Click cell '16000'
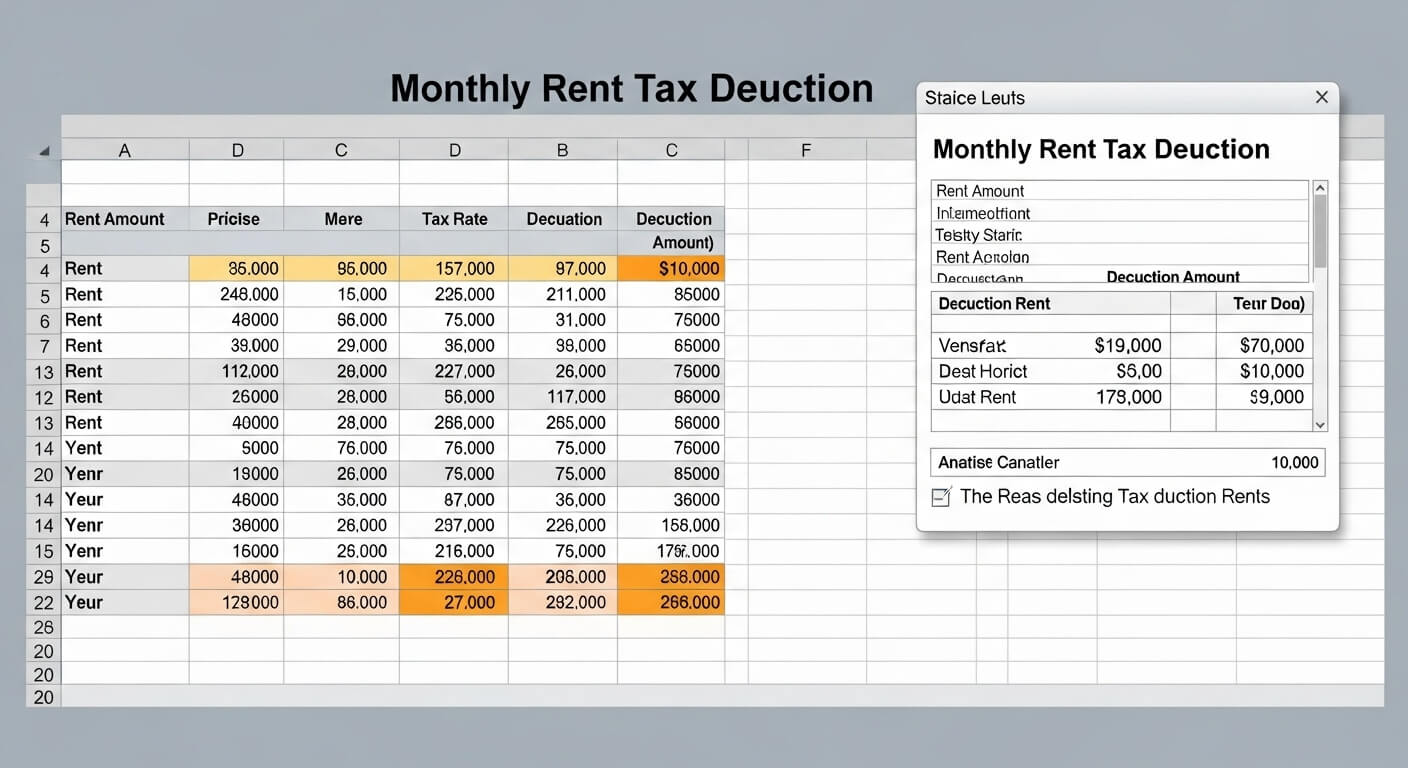This screenshot has height=768, width=1408. pyautogui.click(x=237, y=551)
